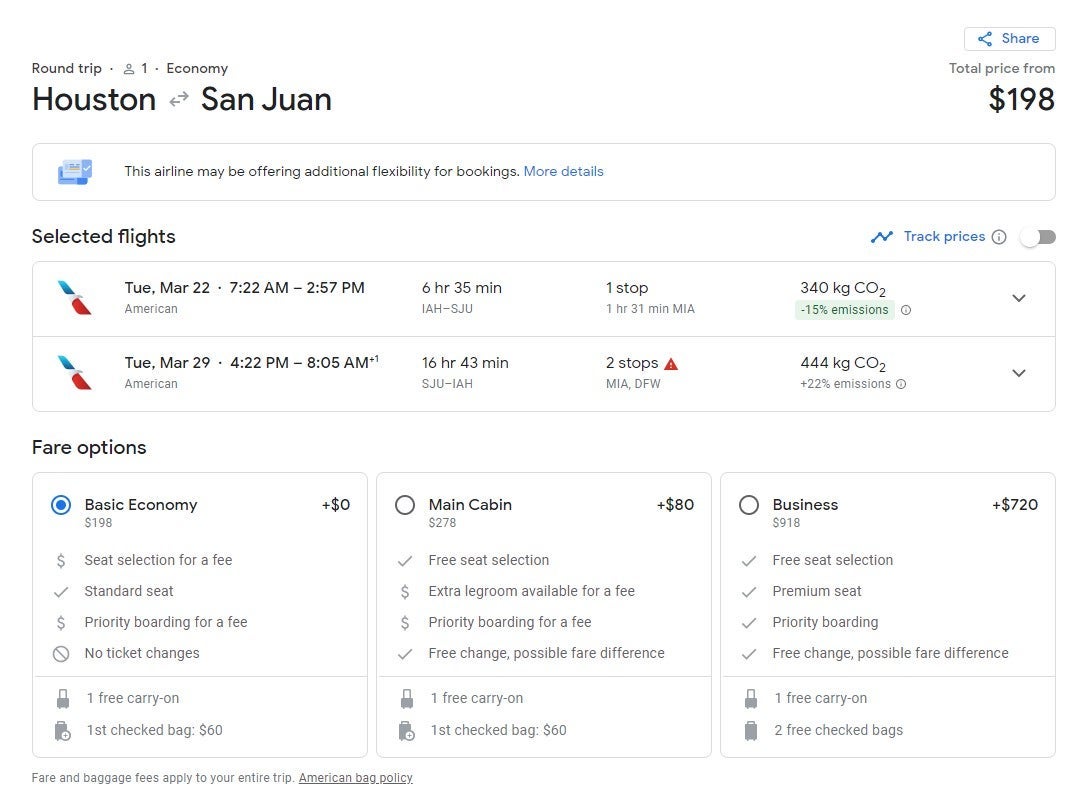1078x795 pixels.
Task: Click the Business card 2 free checked bags row
Action: (x=838, y=730)
